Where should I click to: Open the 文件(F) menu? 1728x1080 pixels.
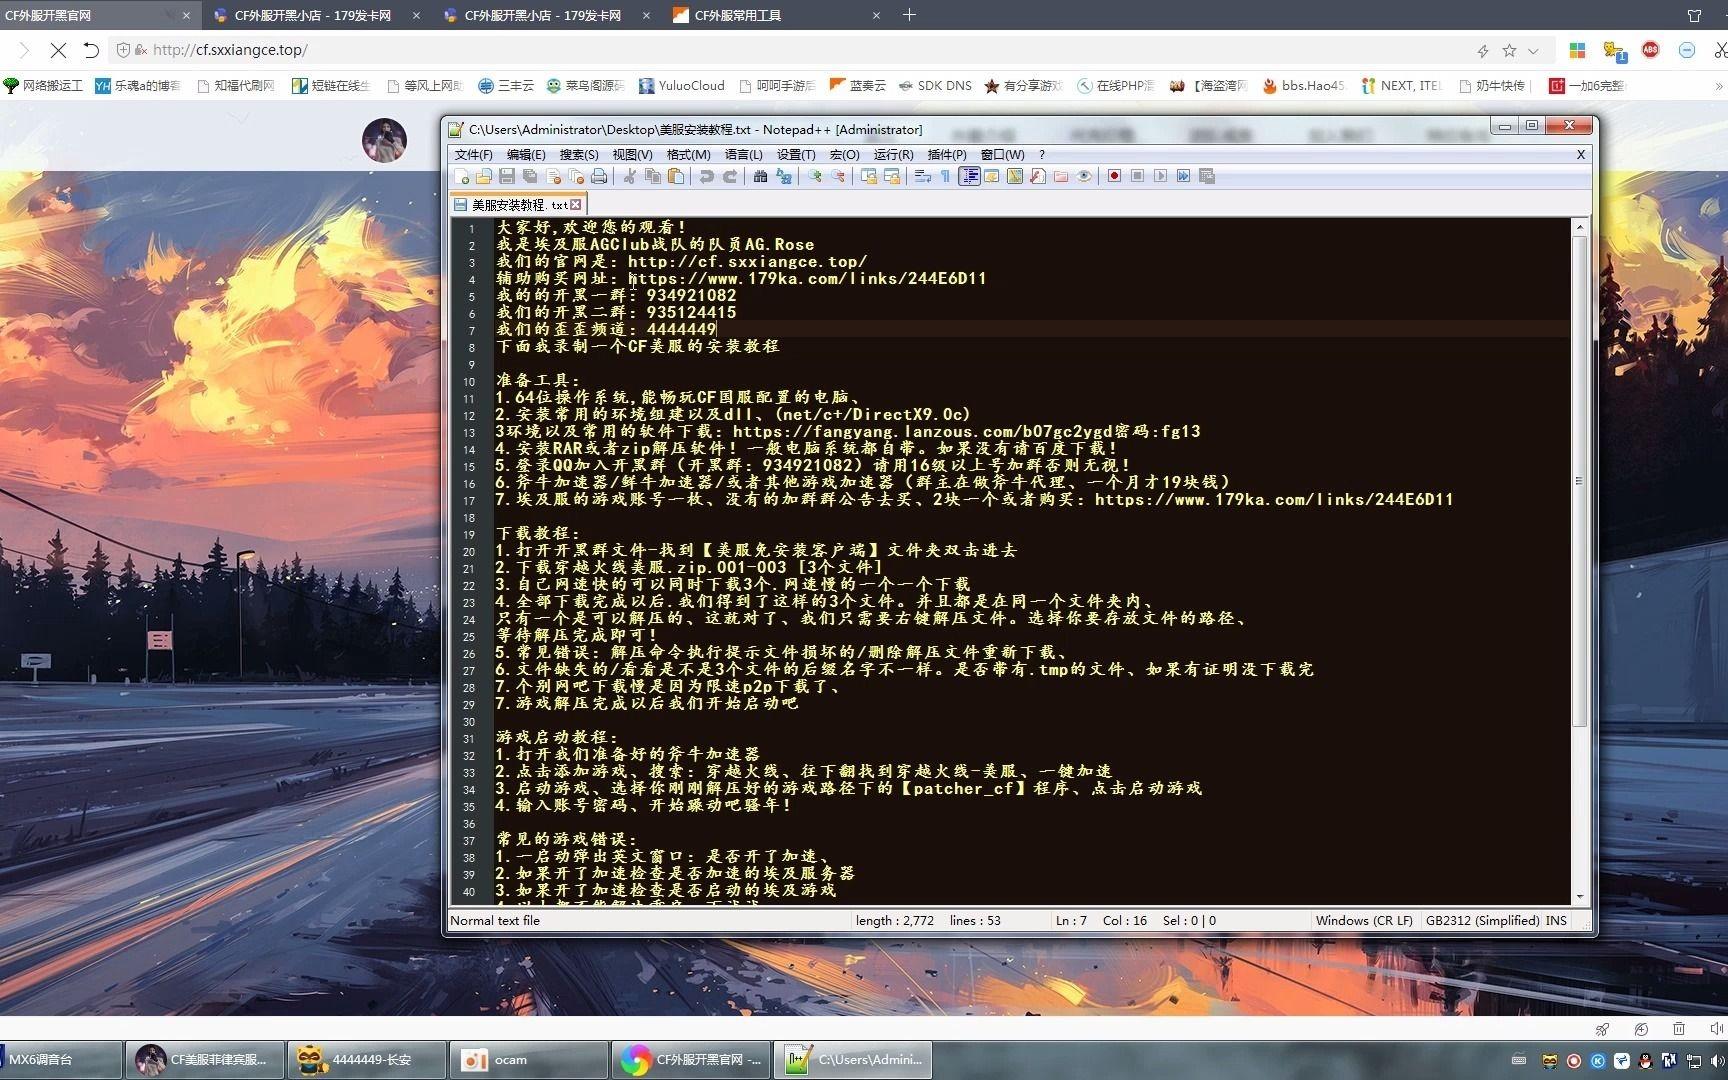(x=473, y=155)
